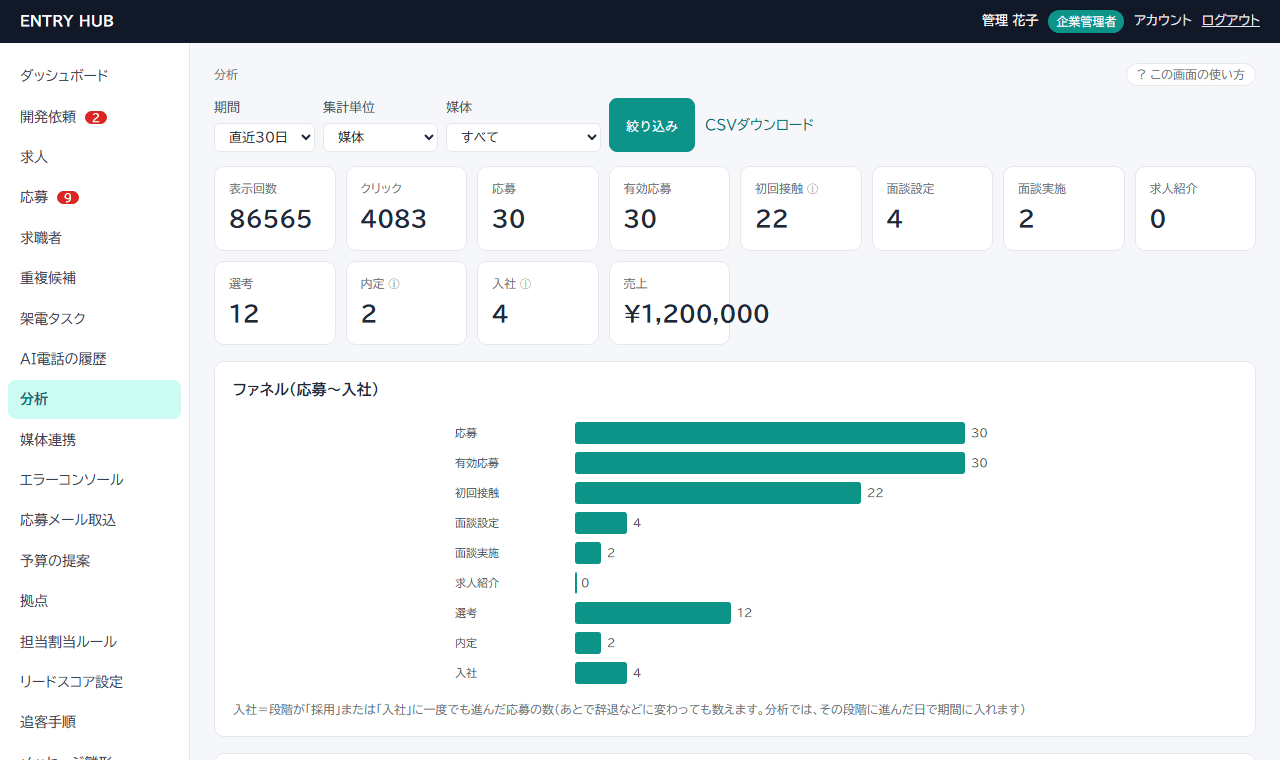Open 追客手順 in the sidebar

94,722
